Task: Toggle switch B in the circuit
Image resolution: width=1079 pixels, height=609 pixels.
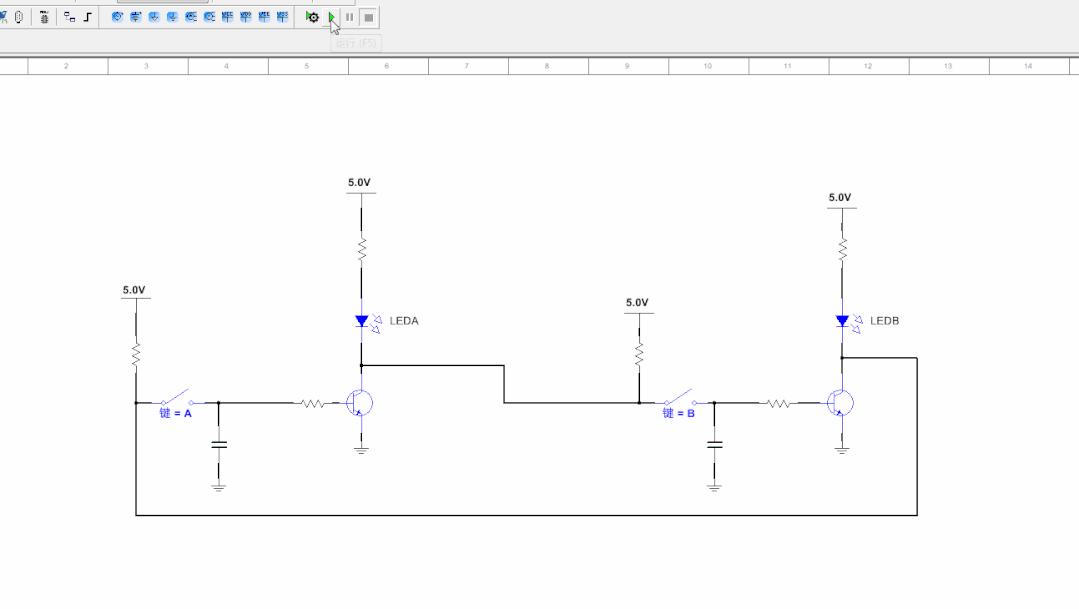Action: pyautogui.click(x=679, y=398)
